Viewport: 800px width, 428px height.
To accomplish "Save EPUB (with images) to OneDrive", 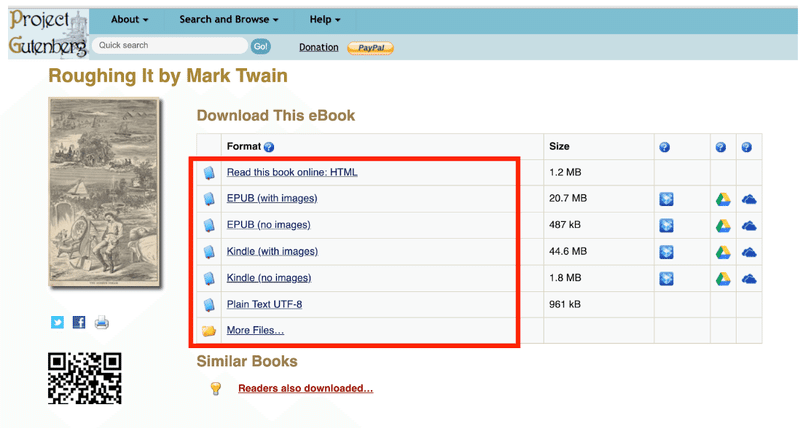I will [x=749, y=199].
